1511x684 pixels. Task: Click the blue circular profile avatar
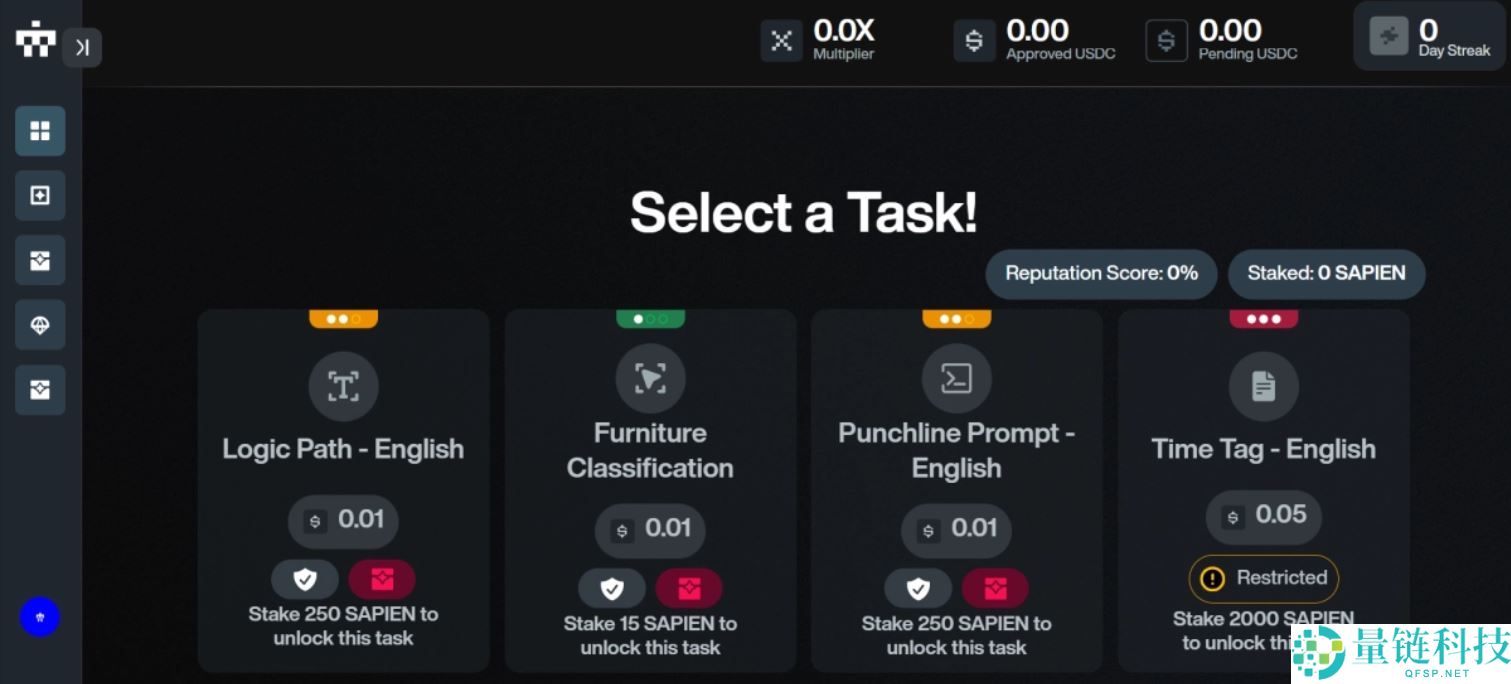(x=40, y=617)
